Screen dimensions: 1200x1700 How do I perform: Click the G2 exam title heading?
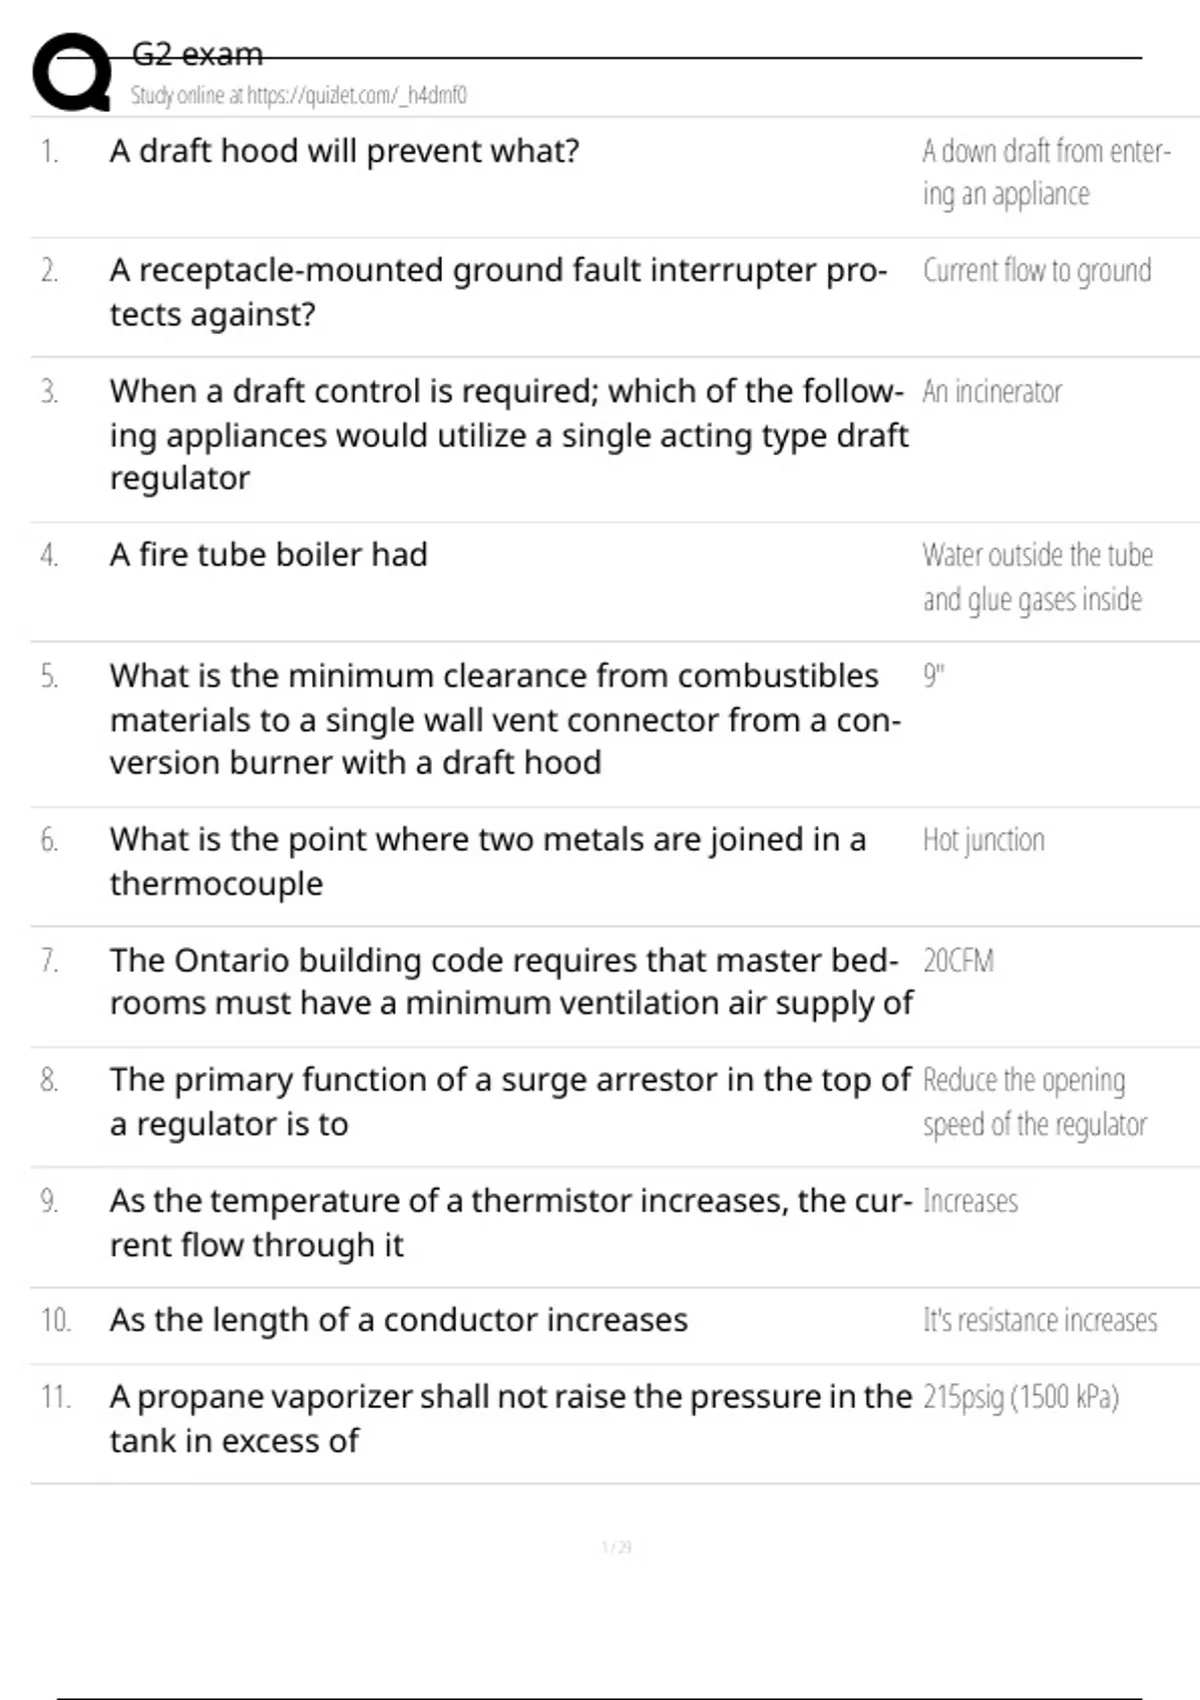[x=197, y=54]
